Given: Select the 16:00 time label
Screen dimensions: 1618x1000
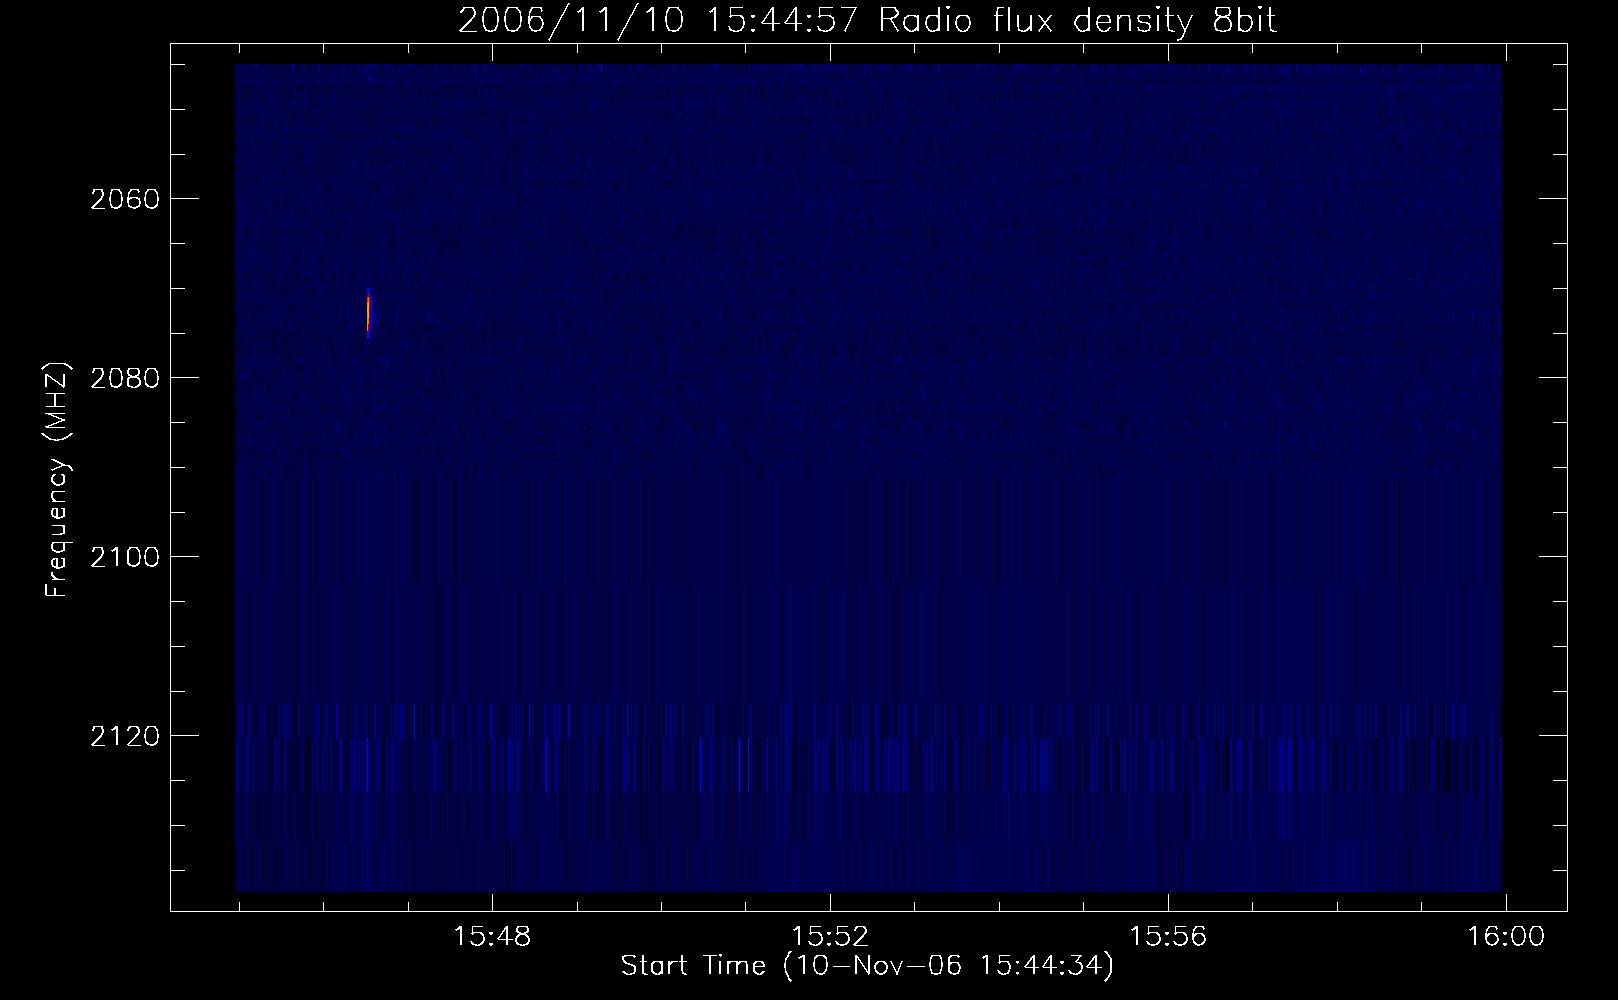Looking at the screenshot, I should click(x=1505, y=937).
